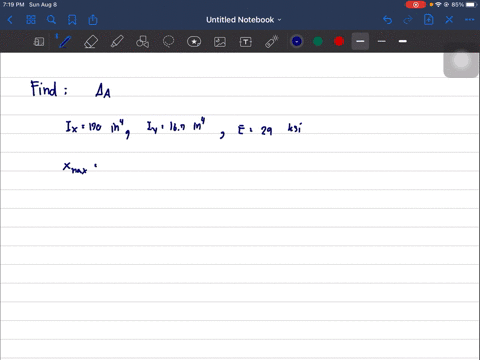Open the more options ellipsis menu
This screenshot has height=360, width=480.
click(x=469, y=20)
